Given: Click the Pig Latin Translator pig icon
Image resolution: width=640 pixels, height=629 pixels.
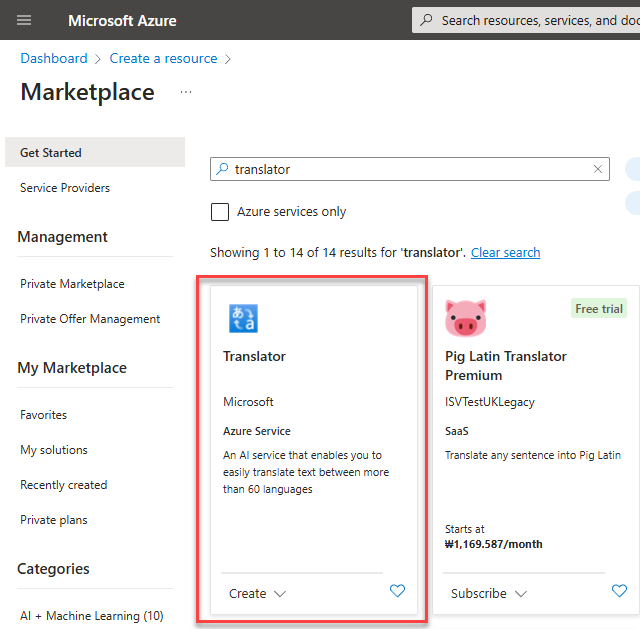Looking at the screenshot, I should (x=464, y=318).
